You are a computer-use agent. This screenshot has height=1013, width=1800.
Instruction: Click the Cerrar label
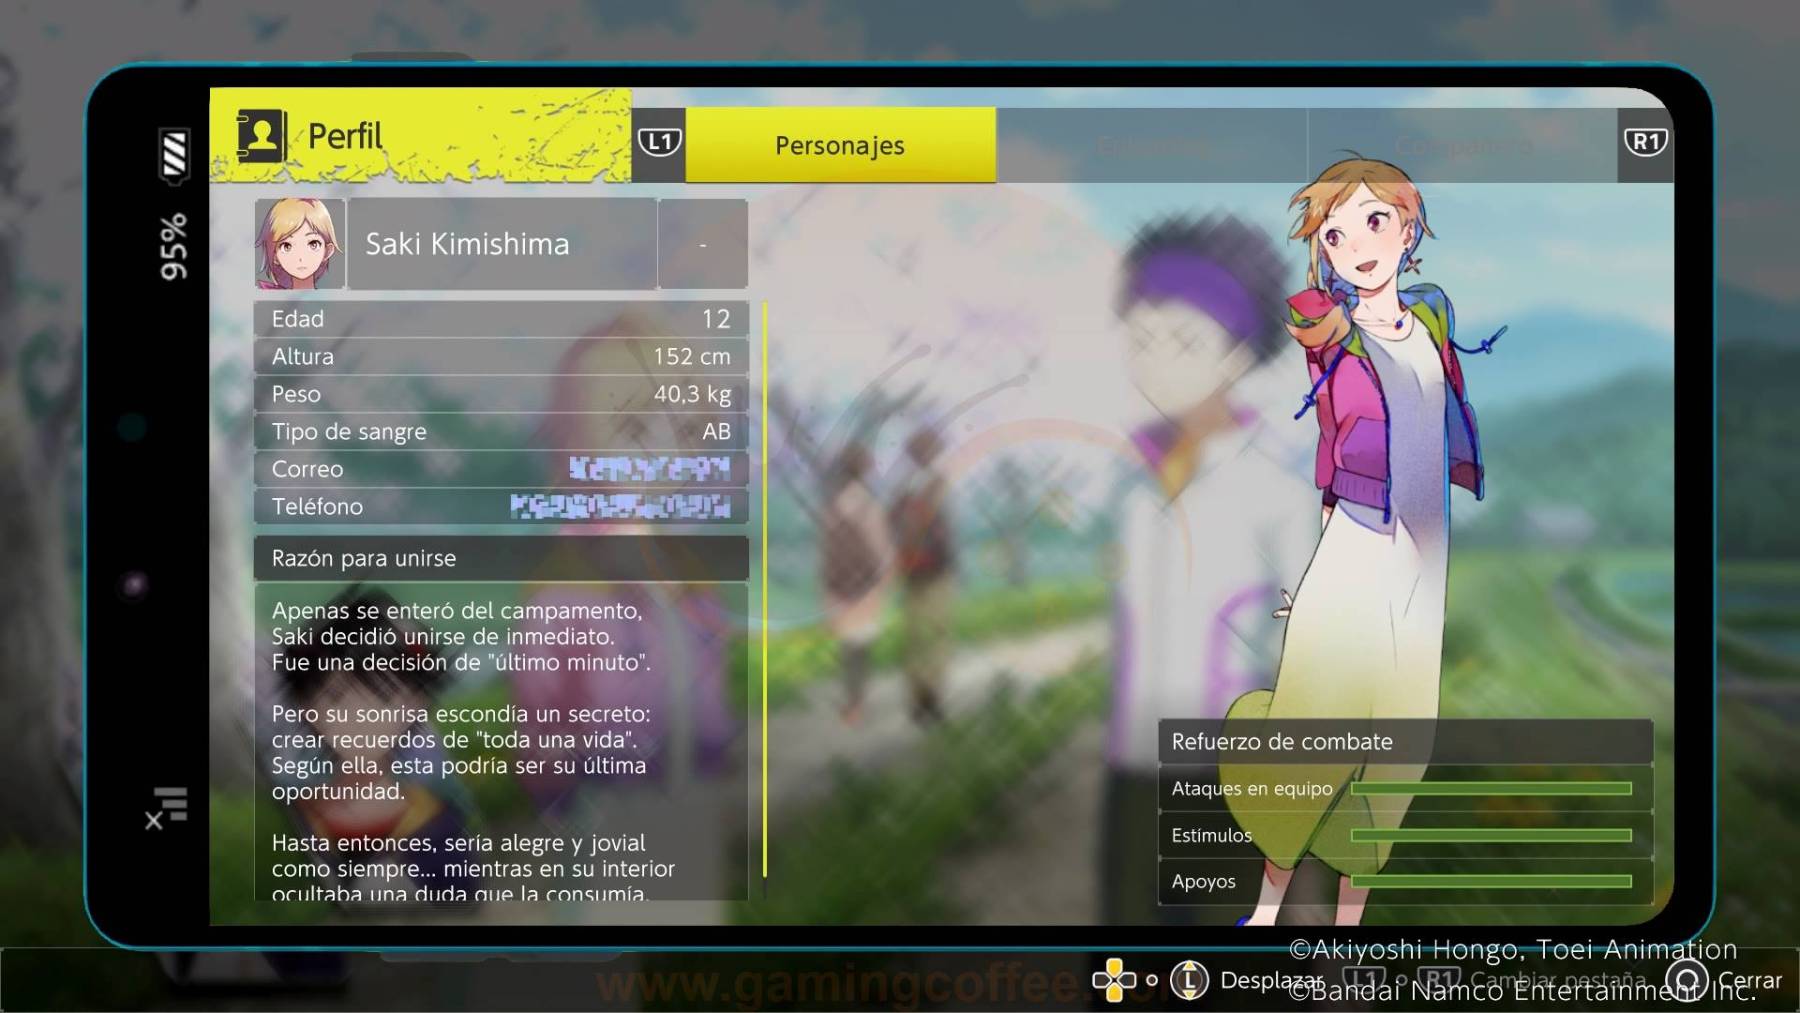click(1749, 981)
